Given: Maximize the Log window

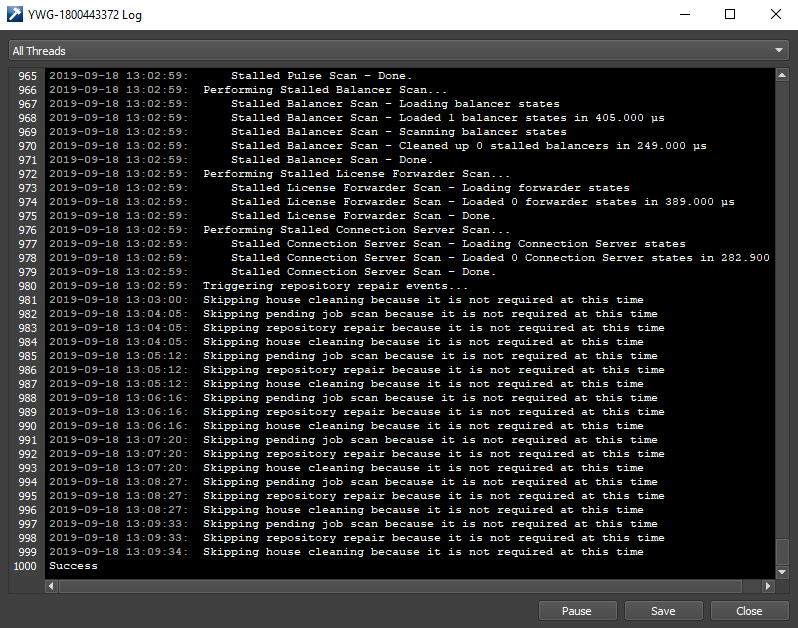Looking at the screenshot, I should 730,14.
